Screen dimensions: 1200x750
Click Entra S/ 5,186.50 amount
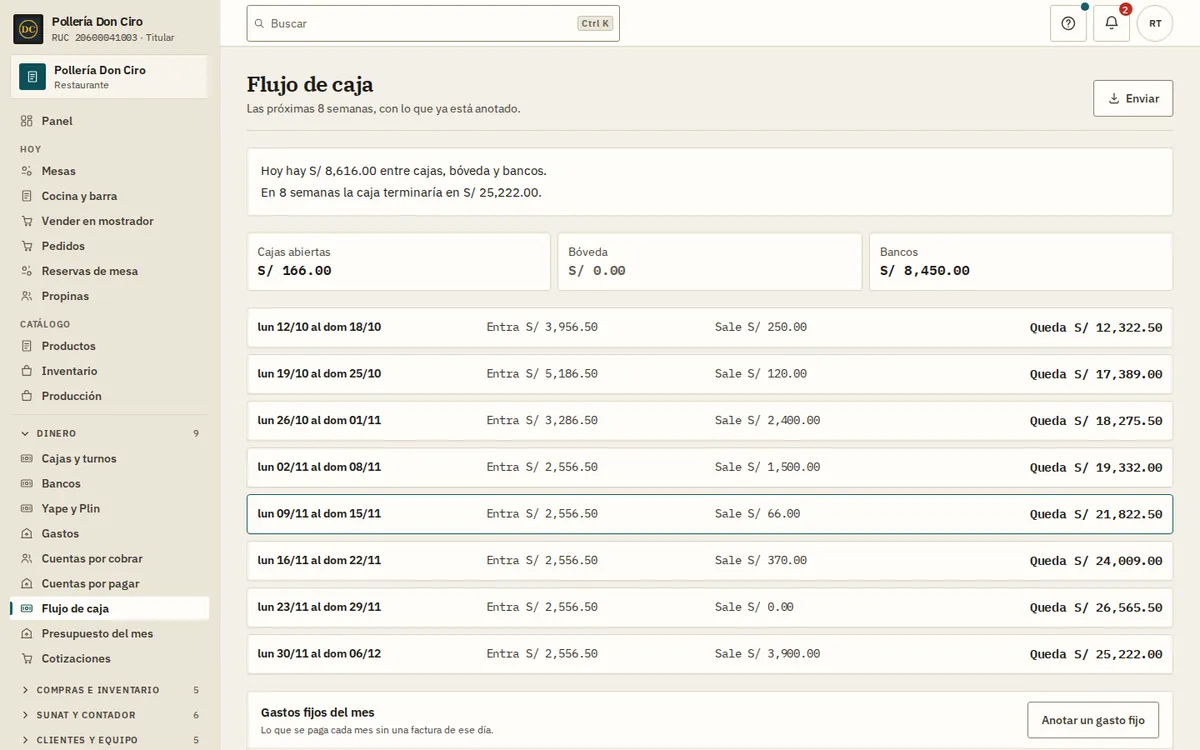[542, 374]
